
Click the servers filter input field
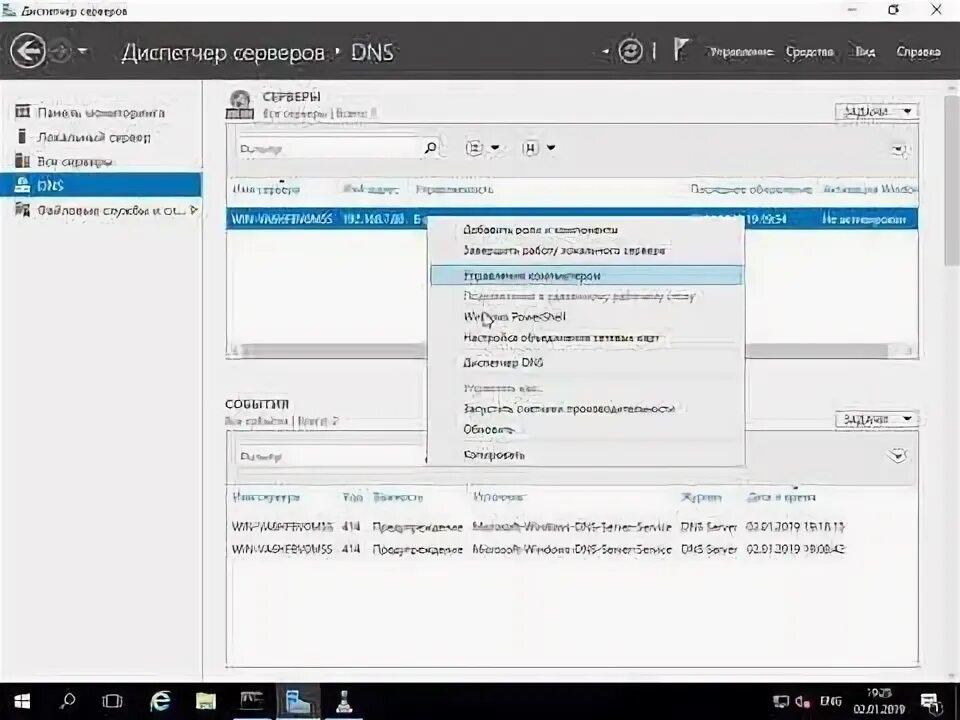[x=329, y=149]
